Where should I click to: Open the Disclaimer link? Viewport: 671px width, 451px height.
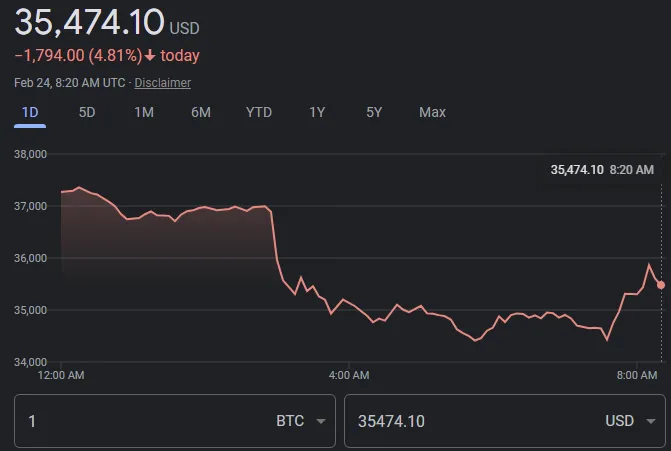pyautogui.click(x=163, y=83)
